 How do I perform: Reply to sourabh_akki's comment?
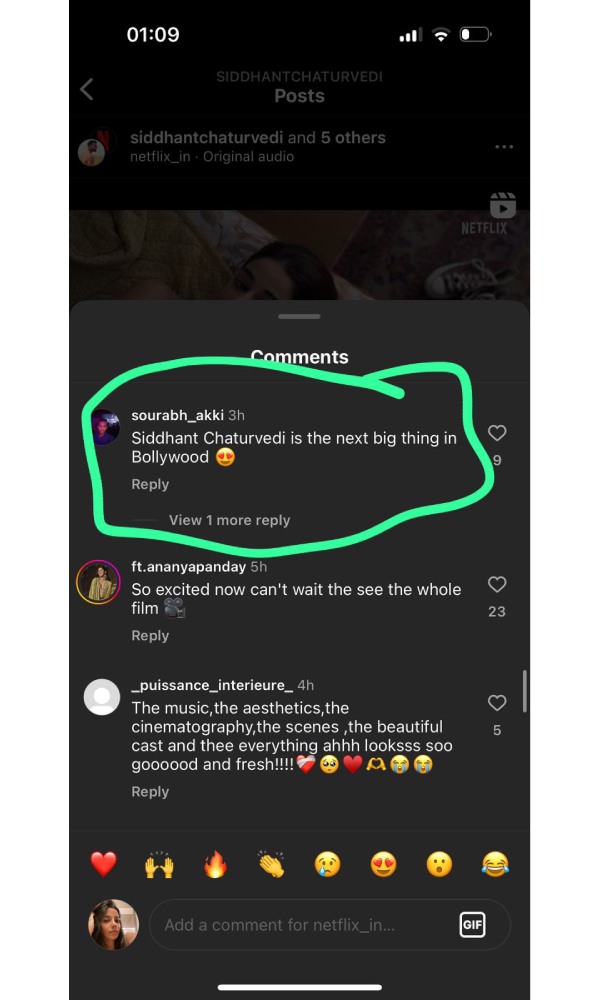[x=150, y=484]
